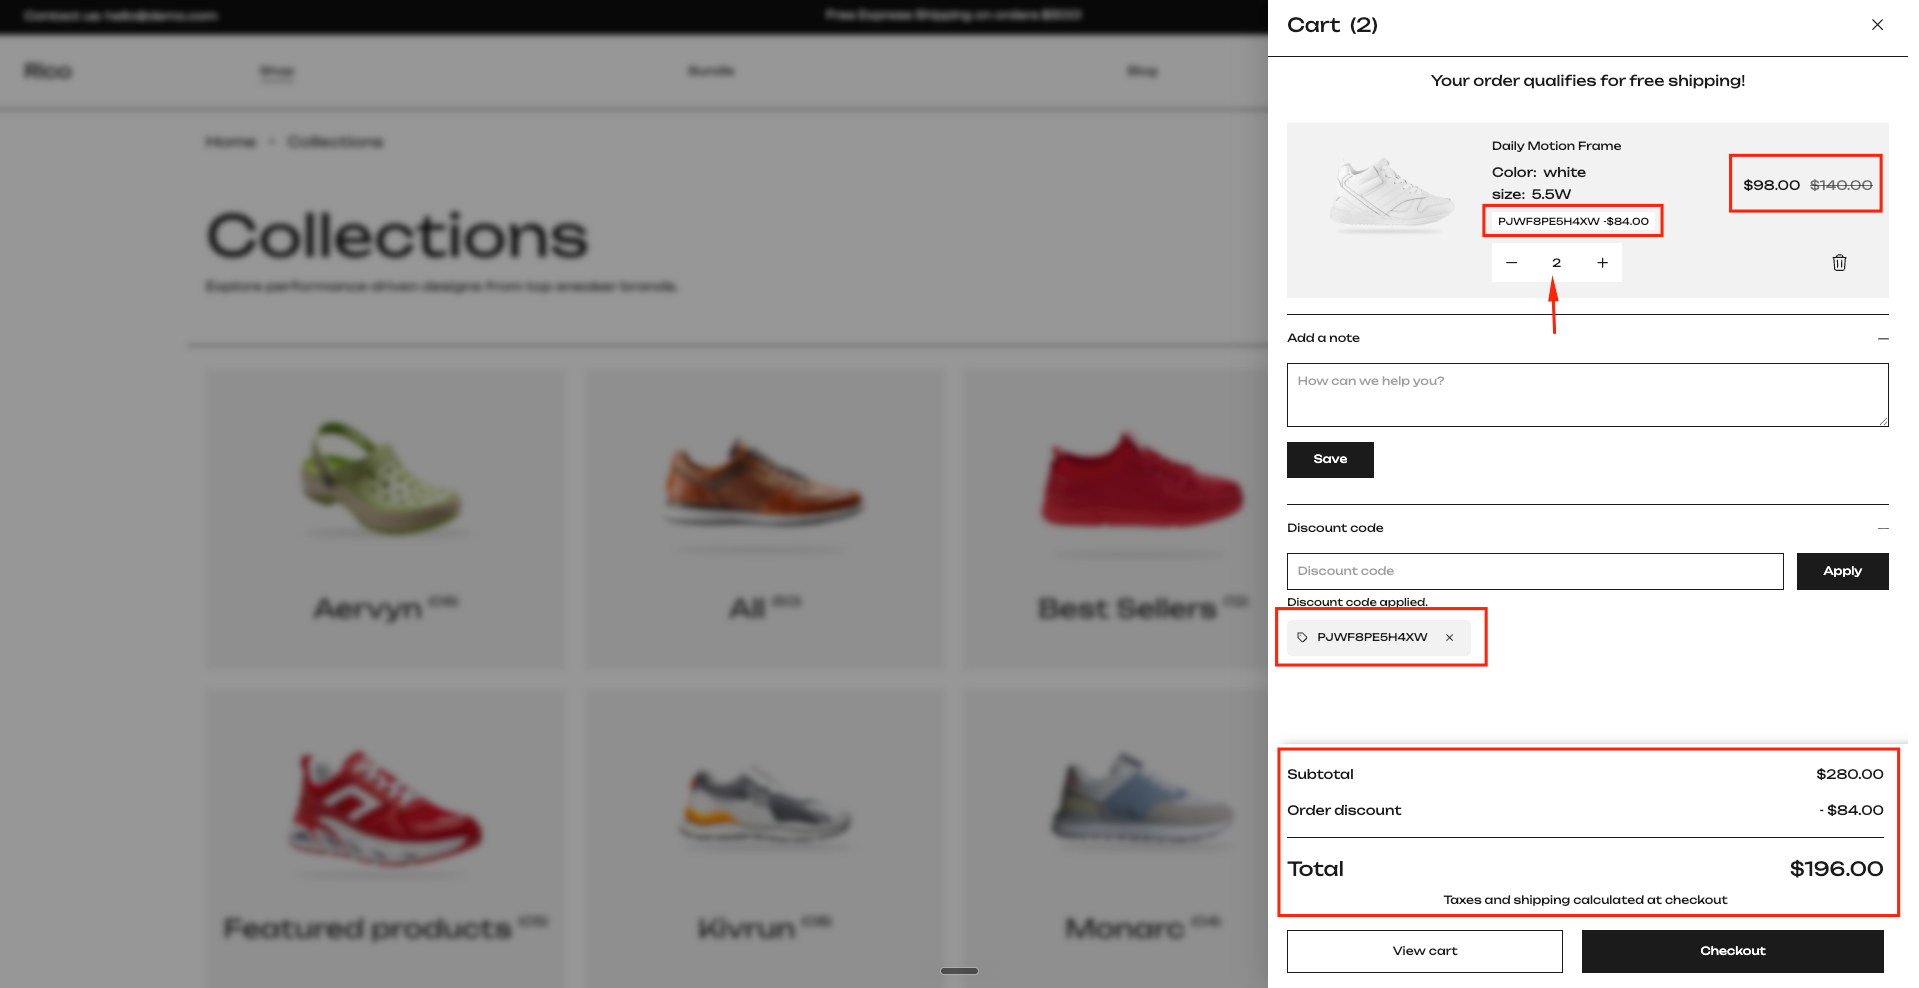1919x988 pixels.
Task: Select the Cart (2) heading
Action: tap(1332, 25)
